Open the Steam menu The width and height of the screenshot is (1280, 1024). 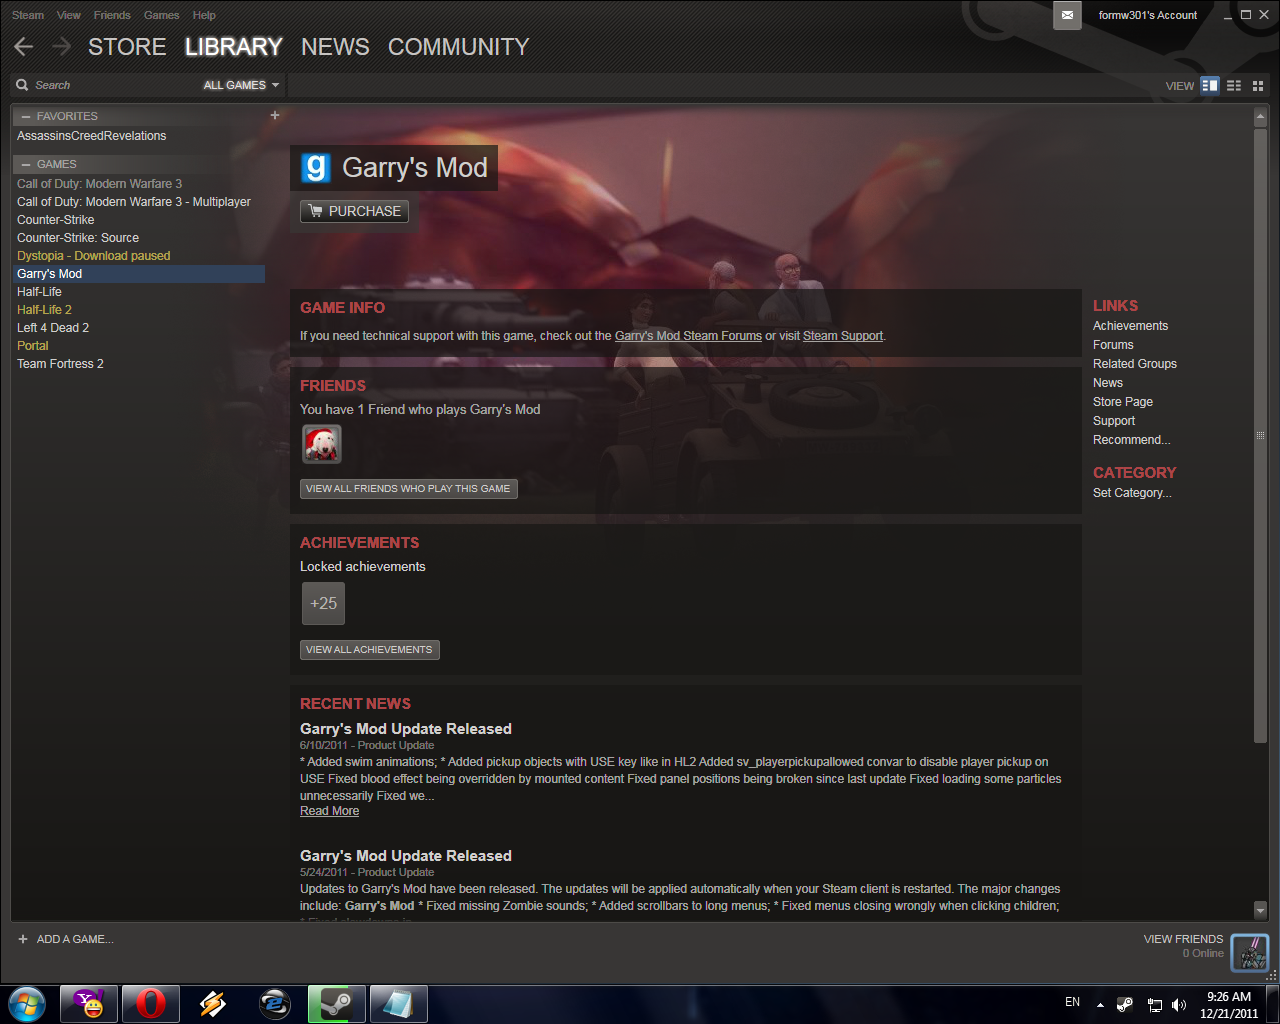(x=28, y=15)
